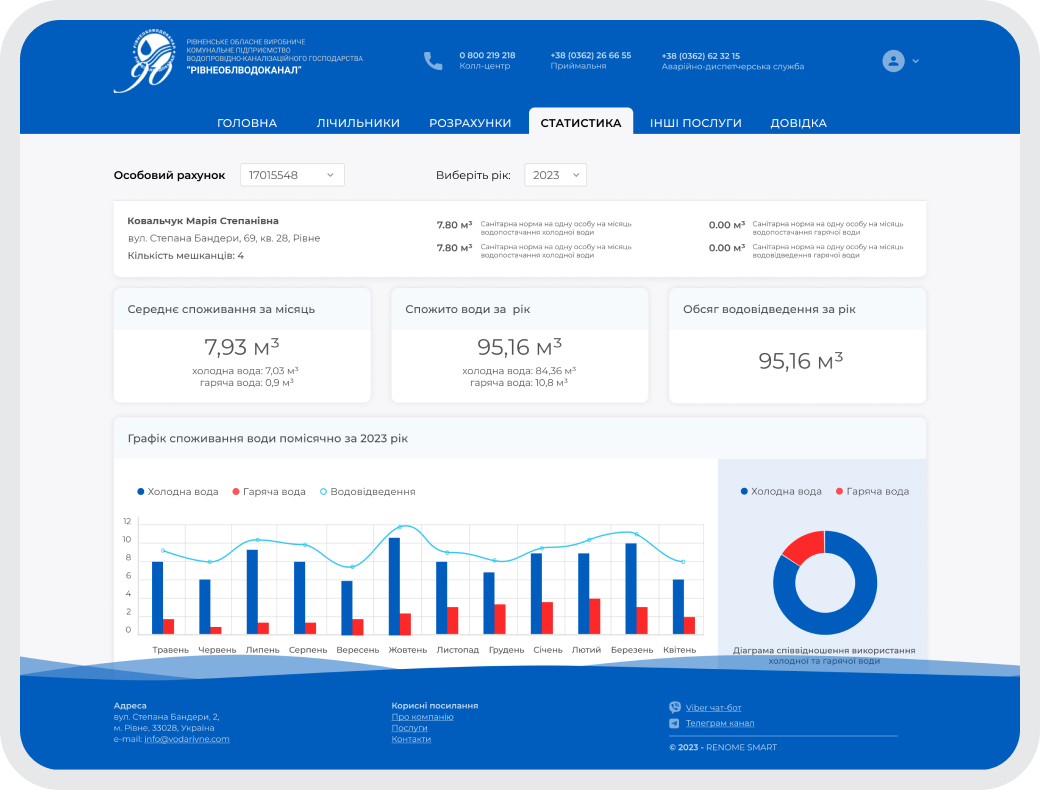Toggle Холодна вода series in bar chart legend
1040x790 pixels.
(x=178, y=492)
